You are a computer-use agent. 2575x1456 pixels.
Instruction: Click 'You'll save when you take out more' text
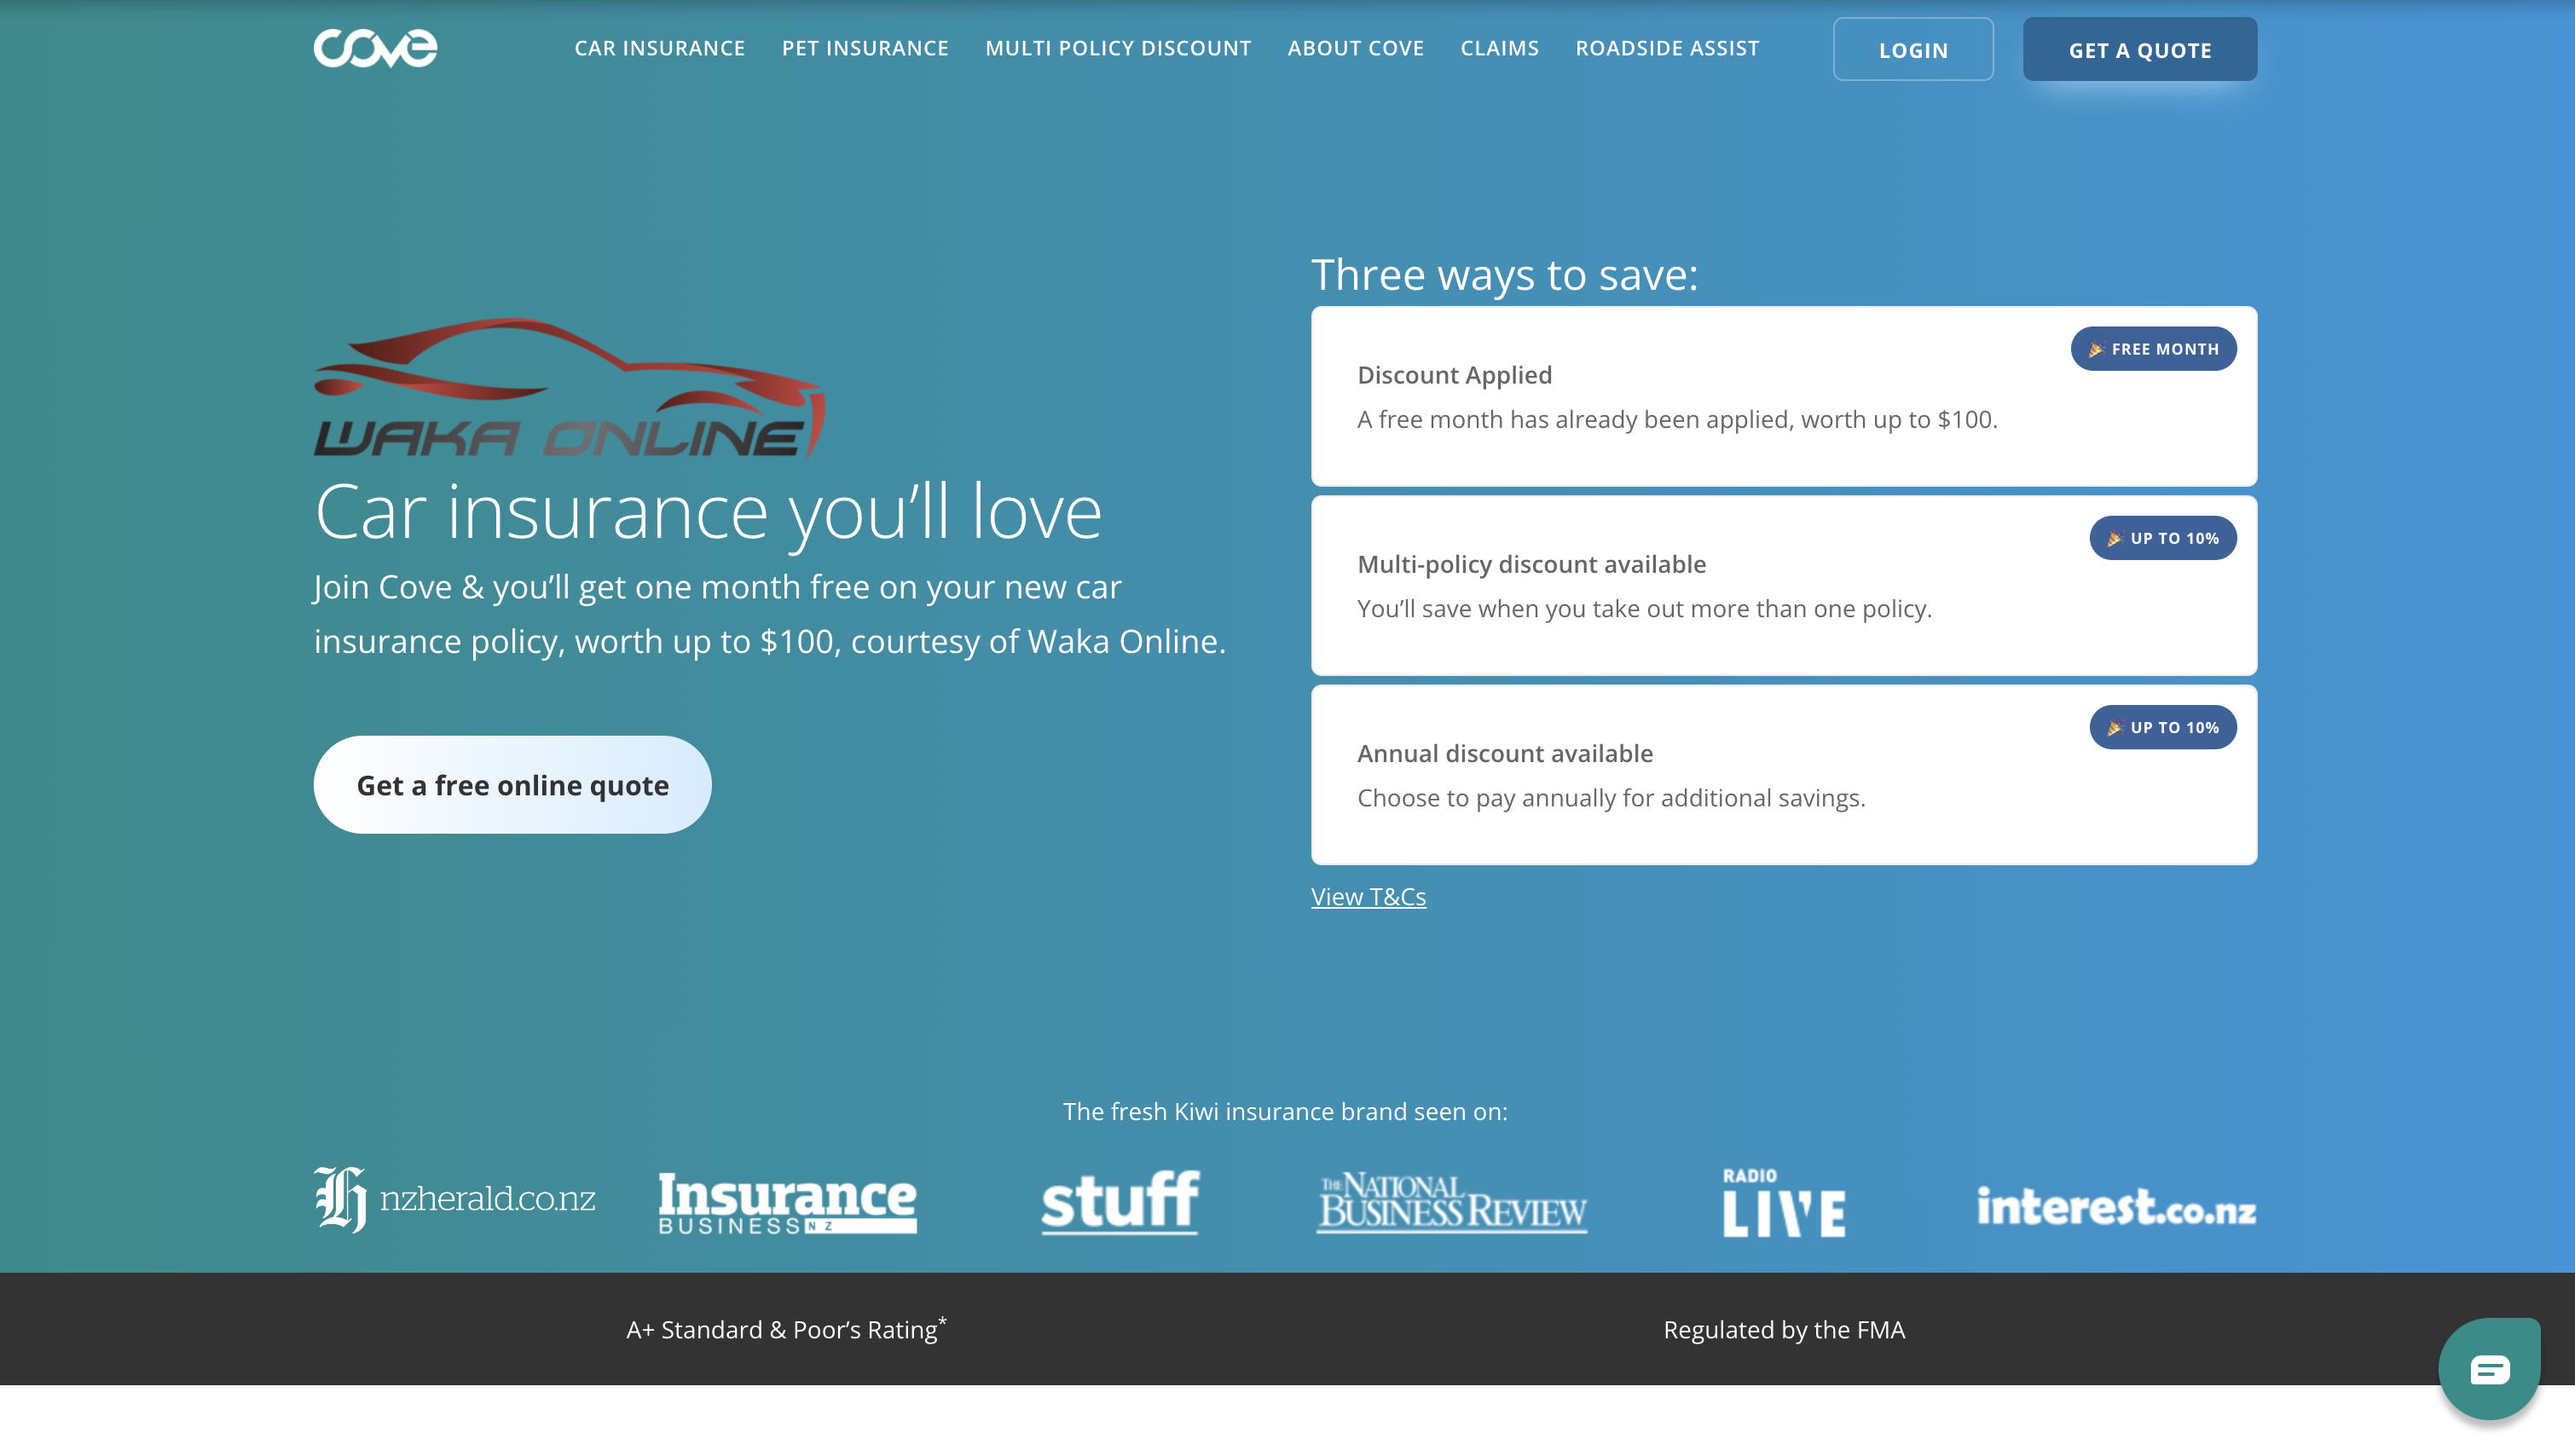tap(1644, 609)
